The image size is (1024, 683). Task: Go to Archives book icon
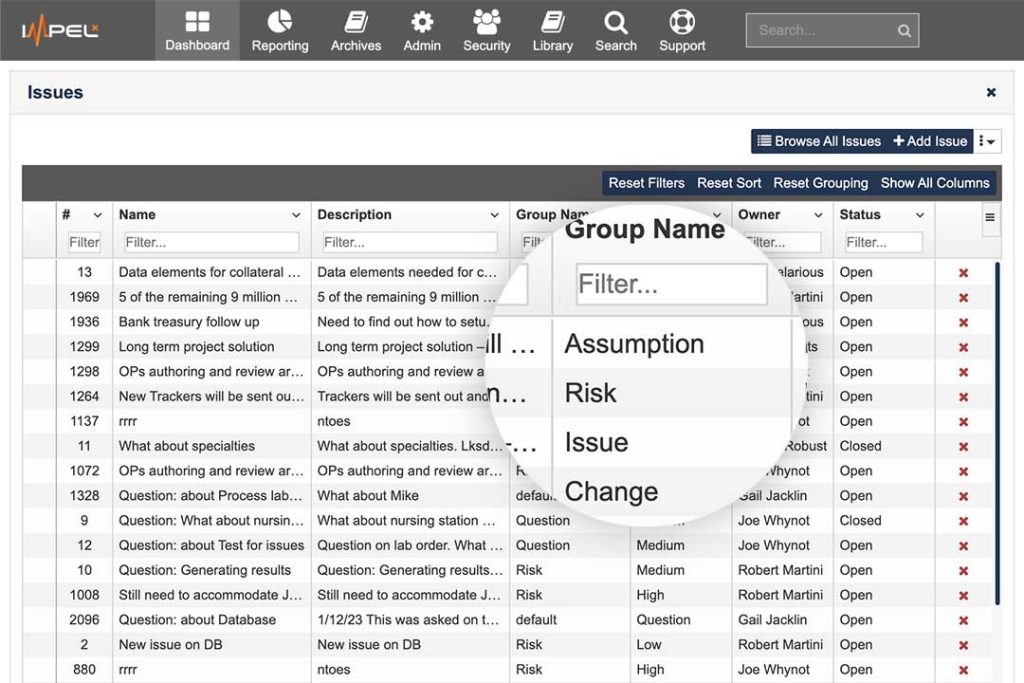click(356, 22)
